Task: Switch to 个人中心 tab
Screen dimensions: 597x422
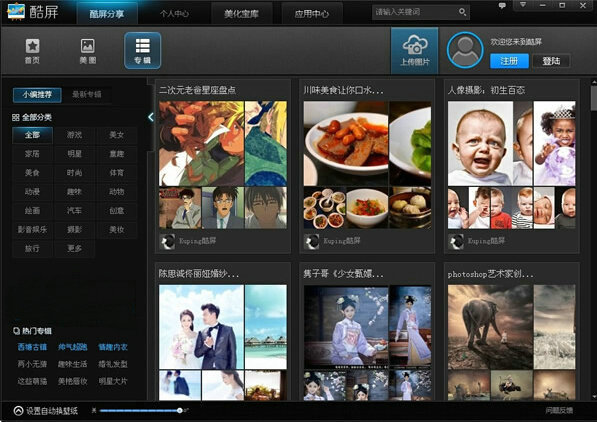Action: tap(174, 14)
